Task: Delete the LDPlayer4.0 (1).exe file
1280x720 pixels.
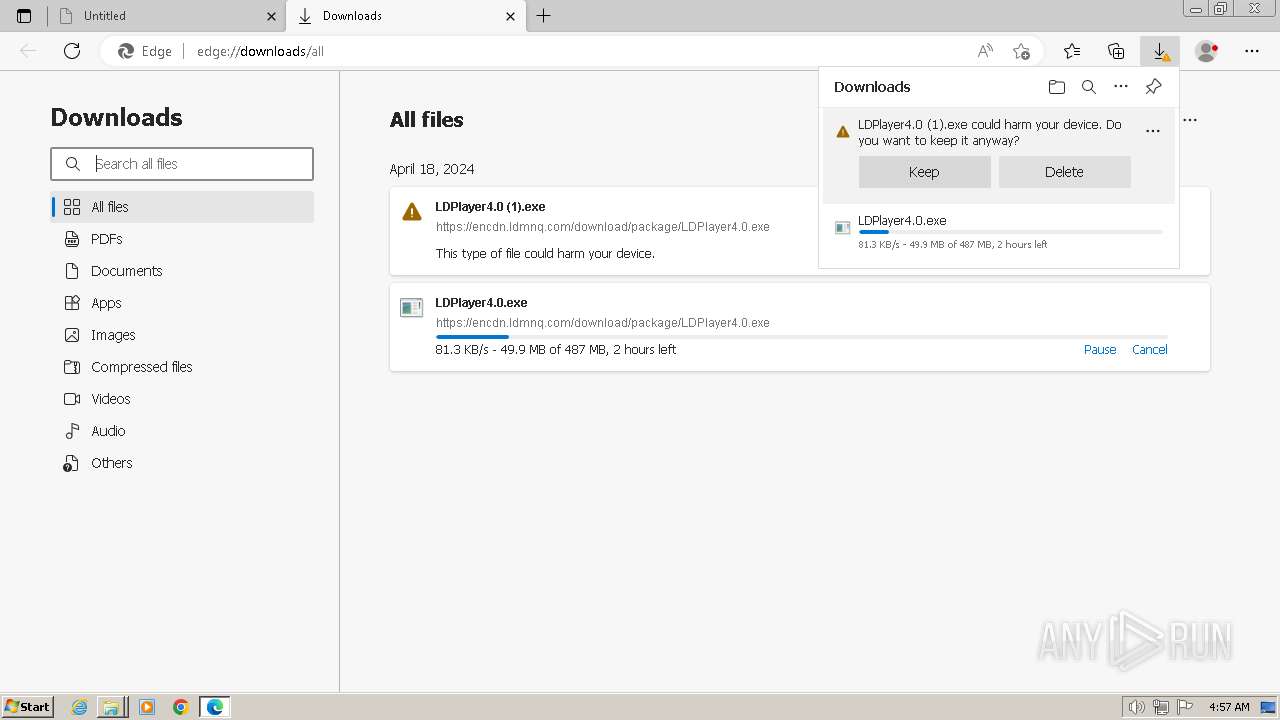Action: click(x=1064, y=172)
